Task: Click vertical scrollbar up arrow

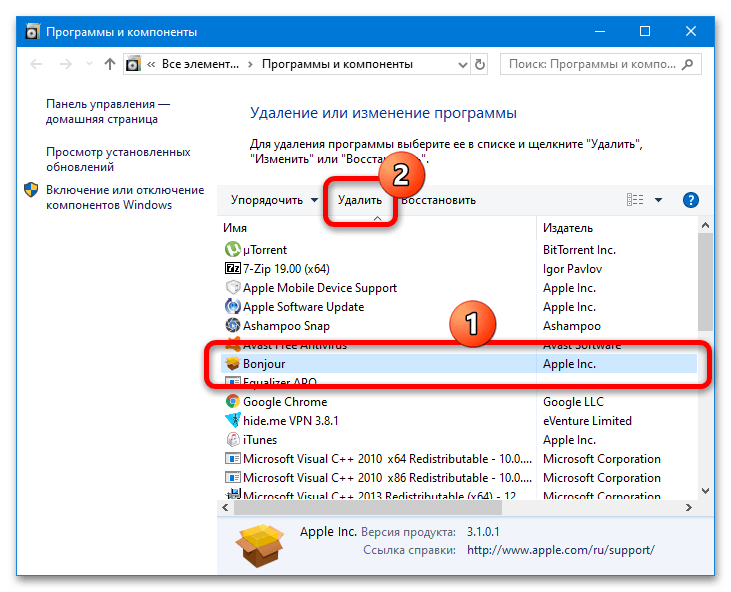Action: pyautogui.click(x=705, y=226)
